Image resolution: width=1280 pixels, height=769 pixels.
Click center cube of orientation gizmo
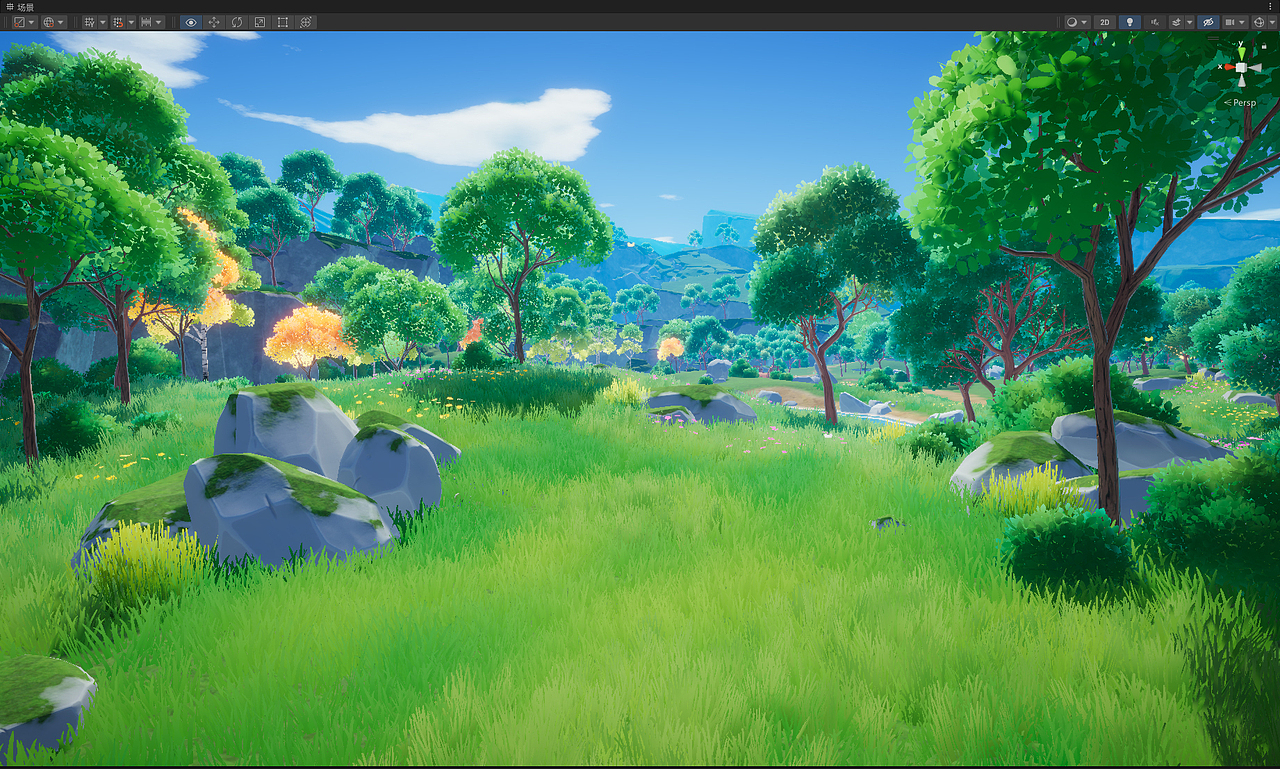1241,68
